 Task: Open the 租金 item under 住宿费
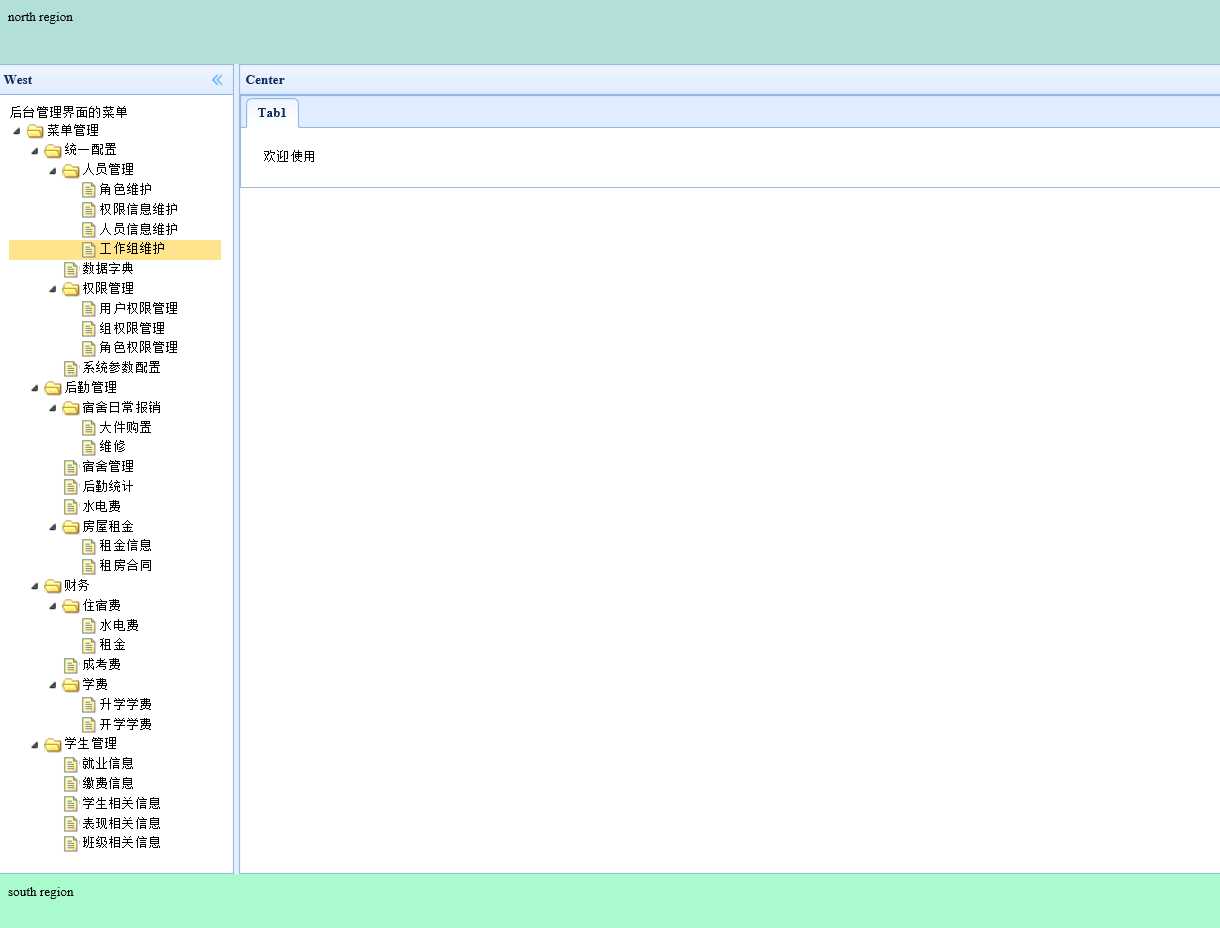tap(112, 645)
